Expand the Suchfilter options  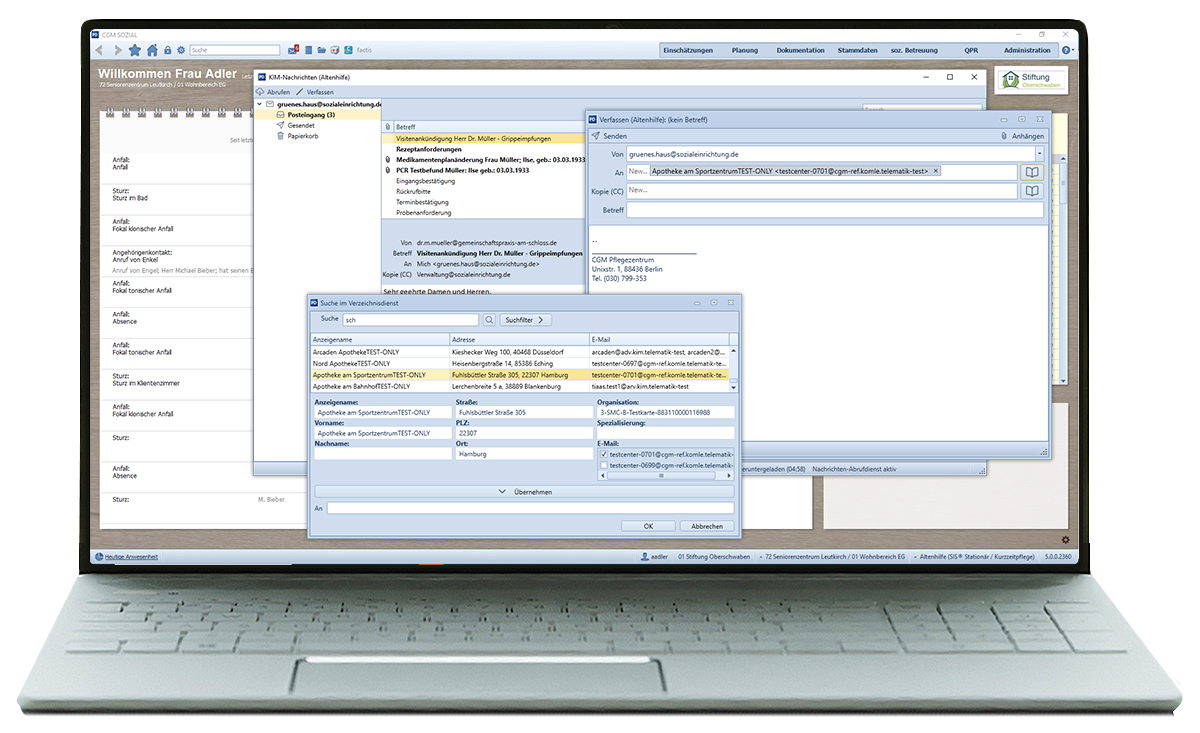pos(526,320)
